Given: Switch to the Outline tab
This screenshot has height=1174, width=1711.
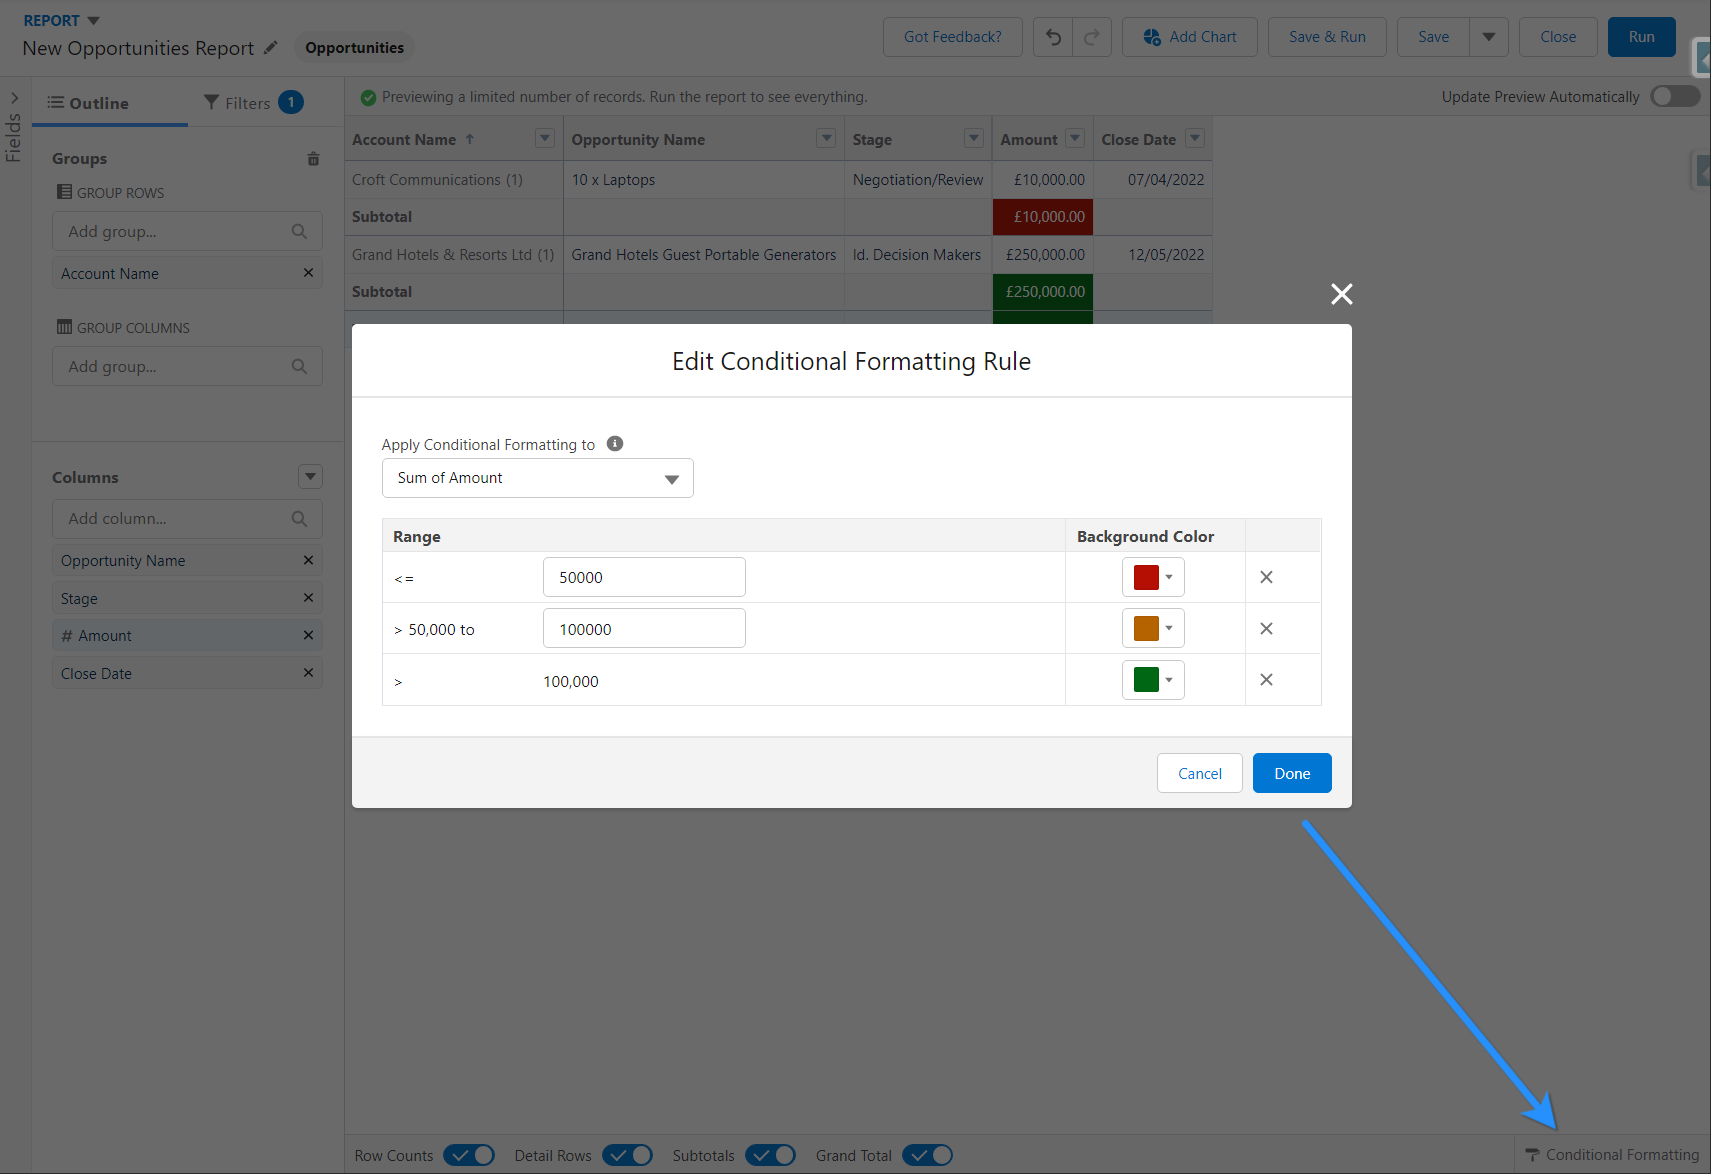Looking at the screenshot, I should [x=110, y=103].
